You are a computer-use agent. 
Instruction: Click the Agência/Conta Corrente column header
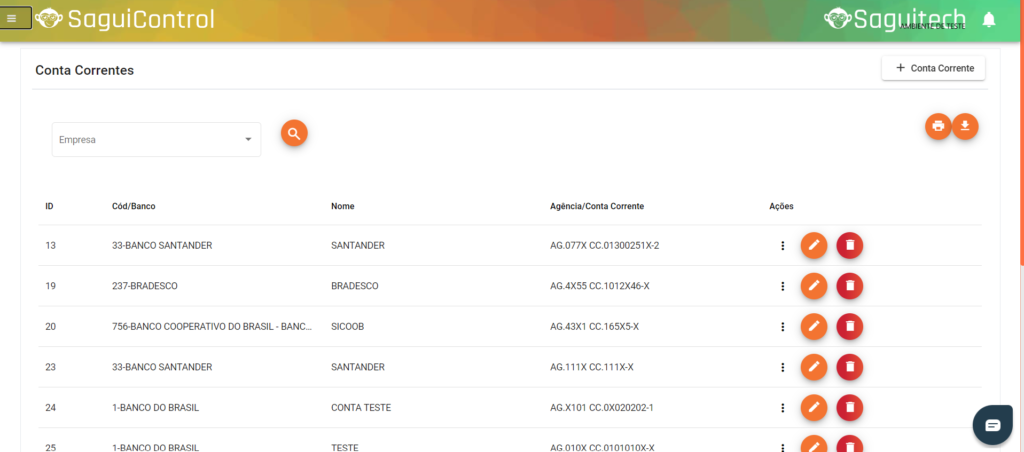point(596,206)
